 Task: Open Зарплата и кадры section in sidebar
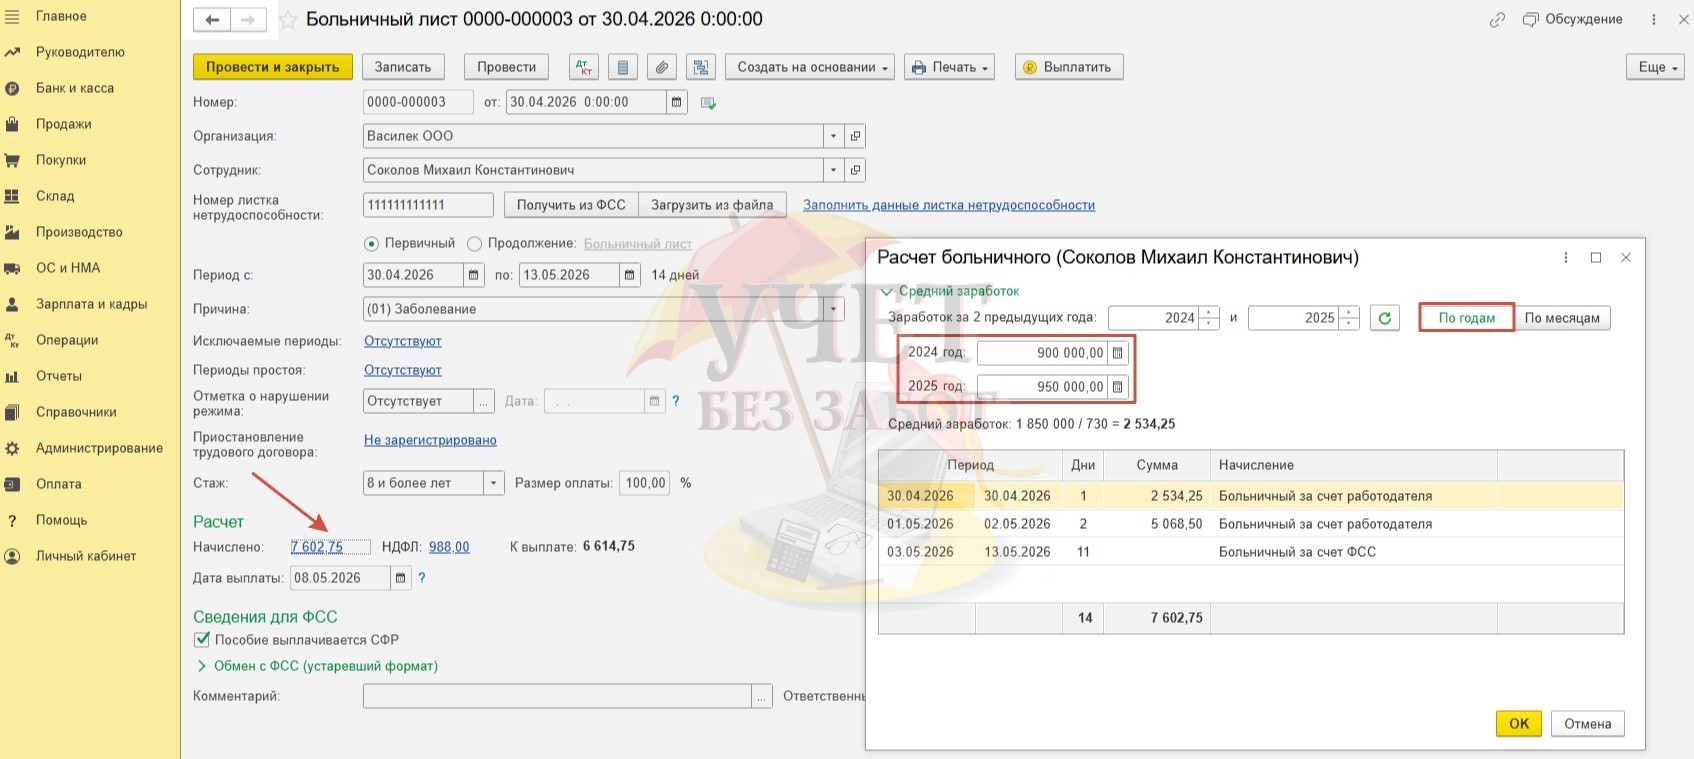coord(91,304)
